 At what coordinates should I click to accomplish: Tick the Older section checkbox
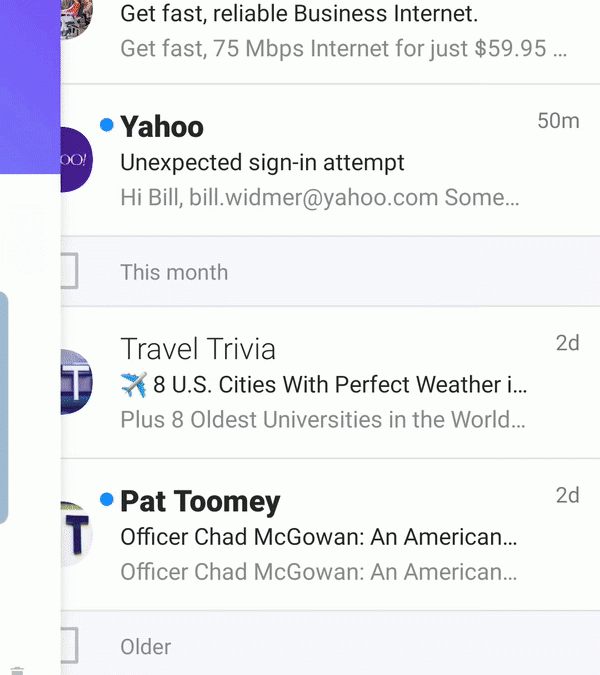click(68, 646)
